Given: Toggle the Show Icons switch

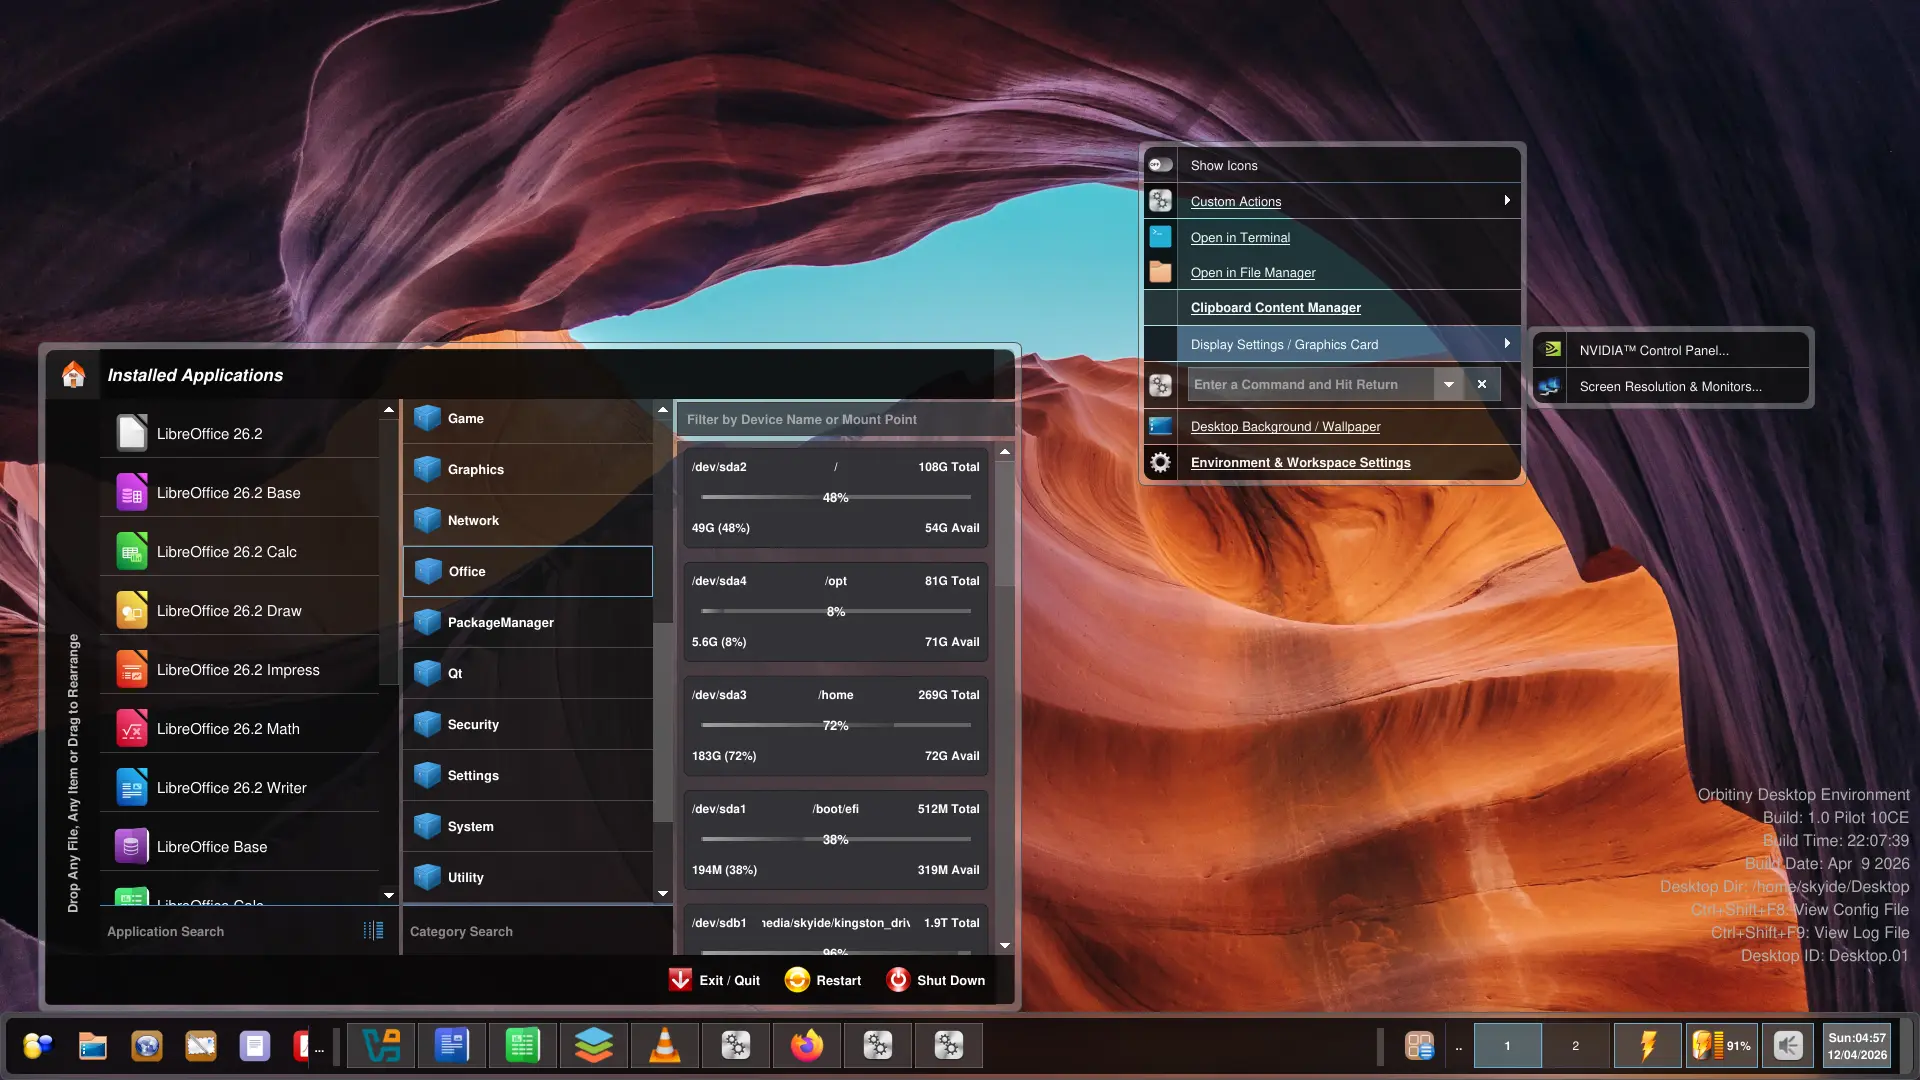Looking at the screenshot, I should click(1160, 165).
